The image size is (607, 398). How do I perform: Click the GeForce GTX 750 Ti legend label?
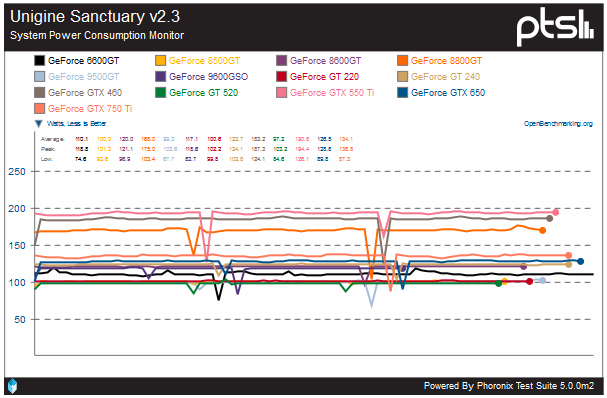coord(90,108)
